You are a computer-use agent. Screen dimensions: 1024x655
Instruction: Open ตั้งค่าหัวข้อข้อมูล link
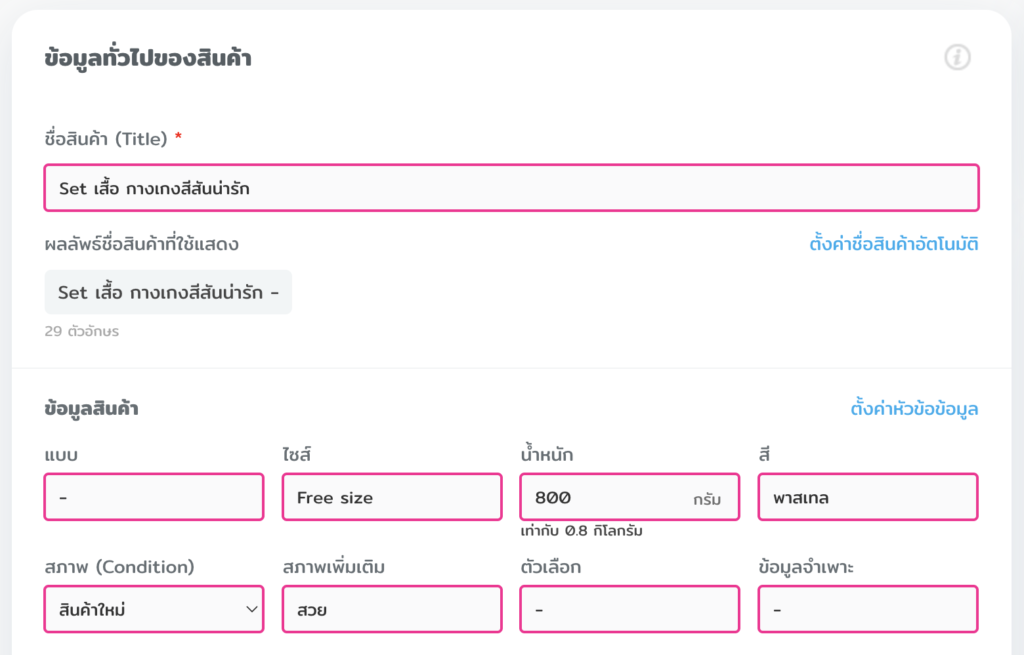click(x=914, y=409)
